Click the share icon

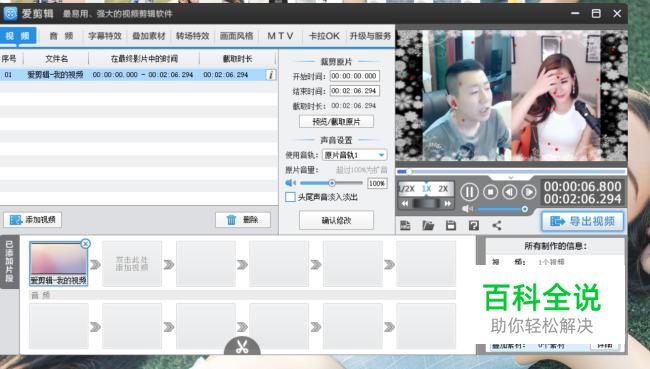497,225
